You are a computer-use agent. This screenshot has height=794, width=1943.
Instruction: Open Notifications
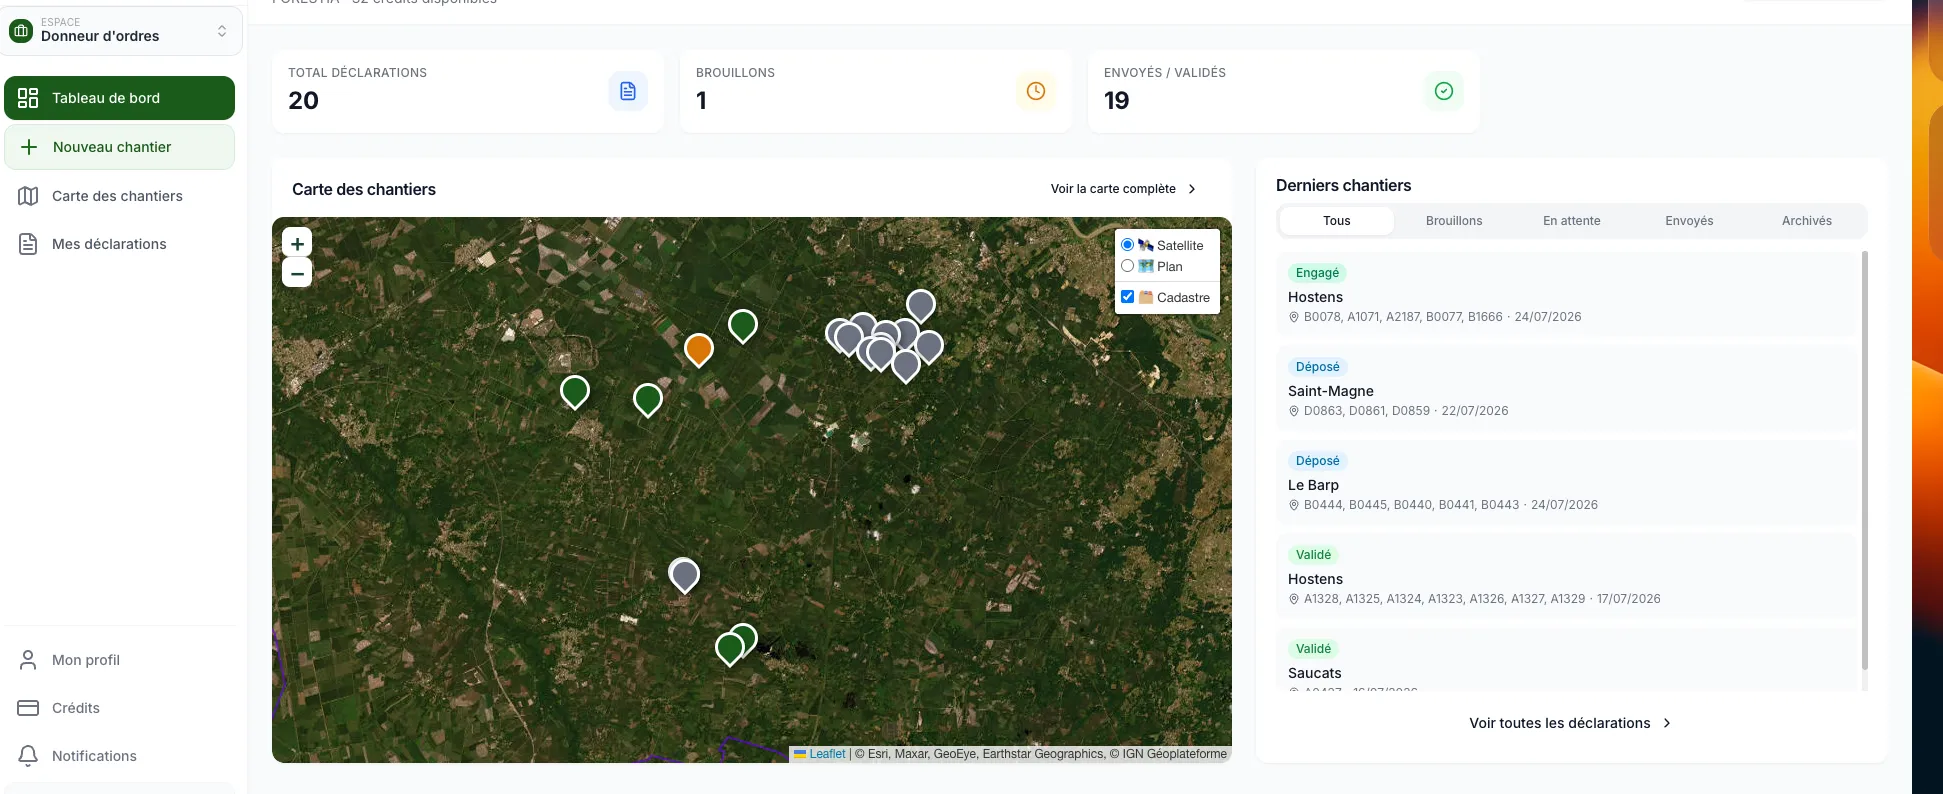coord(119,756)
